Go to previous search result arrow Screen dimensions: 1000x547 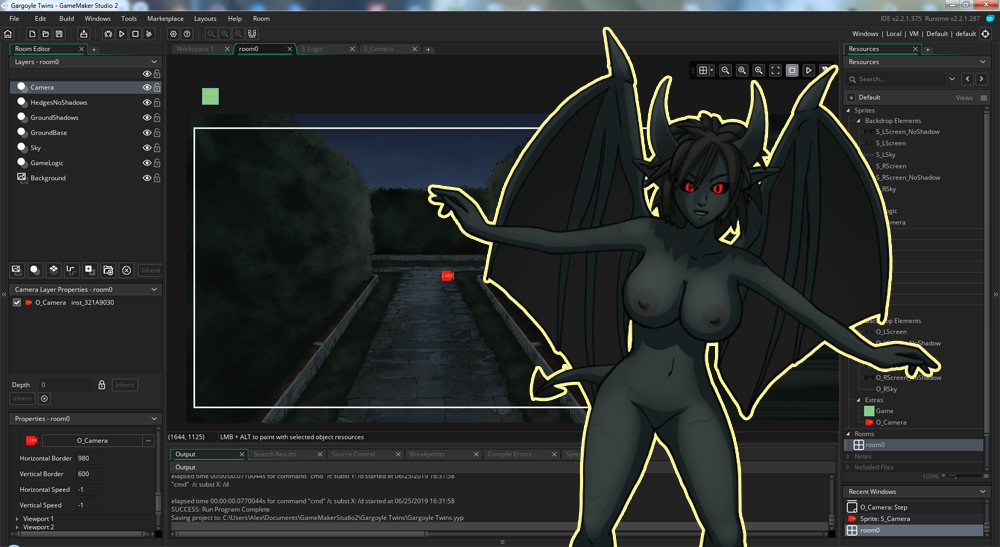click(967, 79)
